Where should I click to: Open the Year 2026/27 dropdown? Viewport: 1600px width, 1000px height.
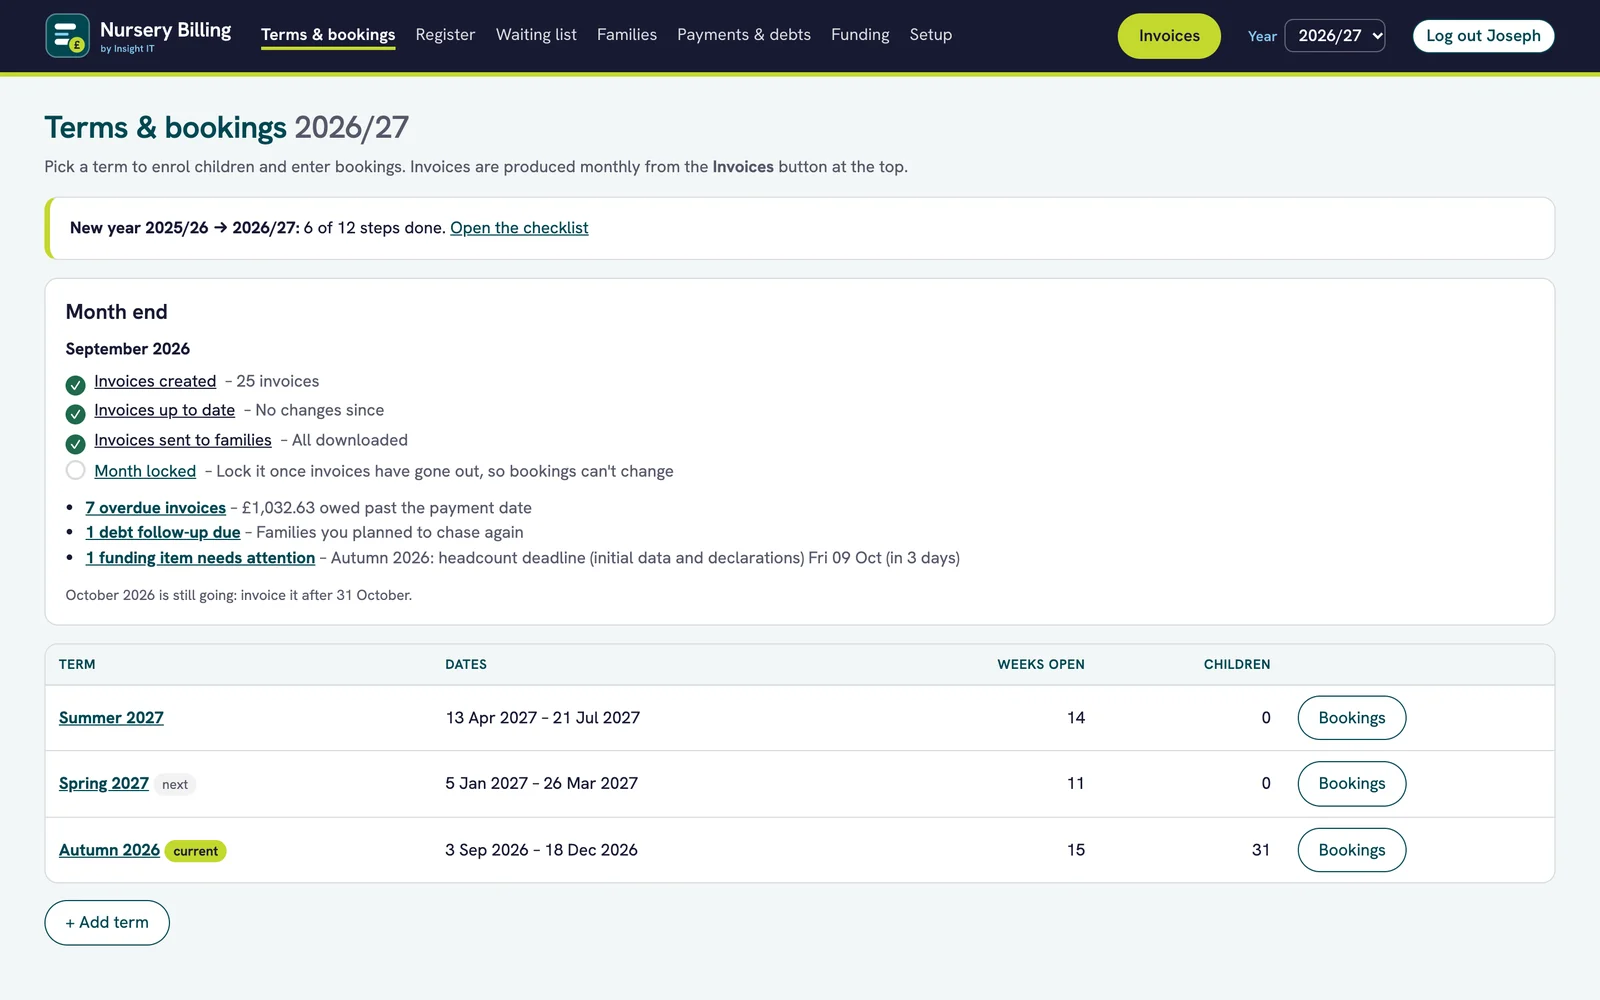click(x=1334, y=36)
